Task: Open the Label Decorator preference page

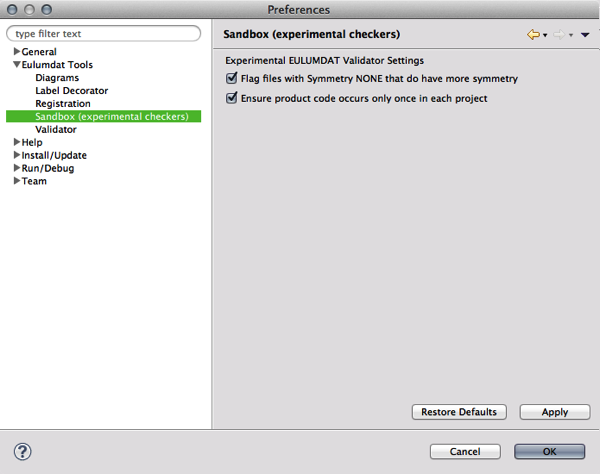Action: point(72,91)
